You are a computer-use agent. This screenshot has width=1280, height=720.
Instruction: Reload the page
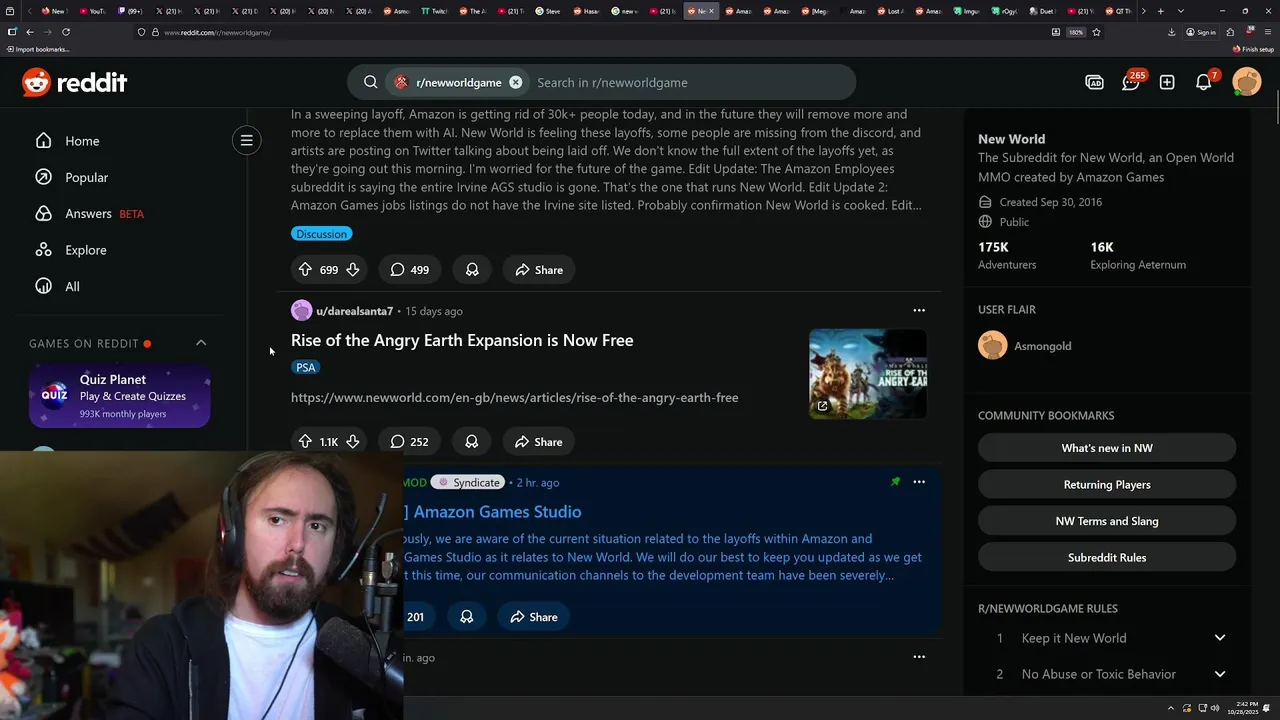coord(66,32)
